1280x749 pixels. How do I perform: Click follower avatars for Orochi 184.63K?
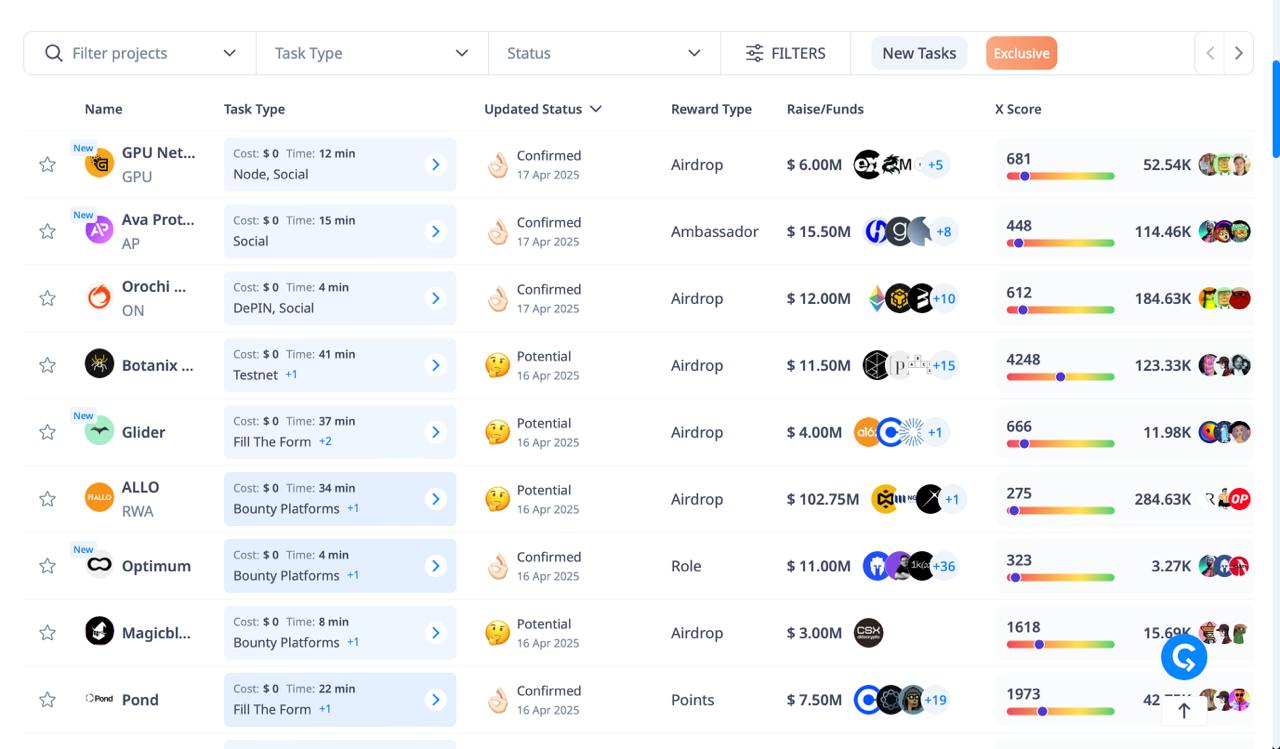pos(1225,298)
